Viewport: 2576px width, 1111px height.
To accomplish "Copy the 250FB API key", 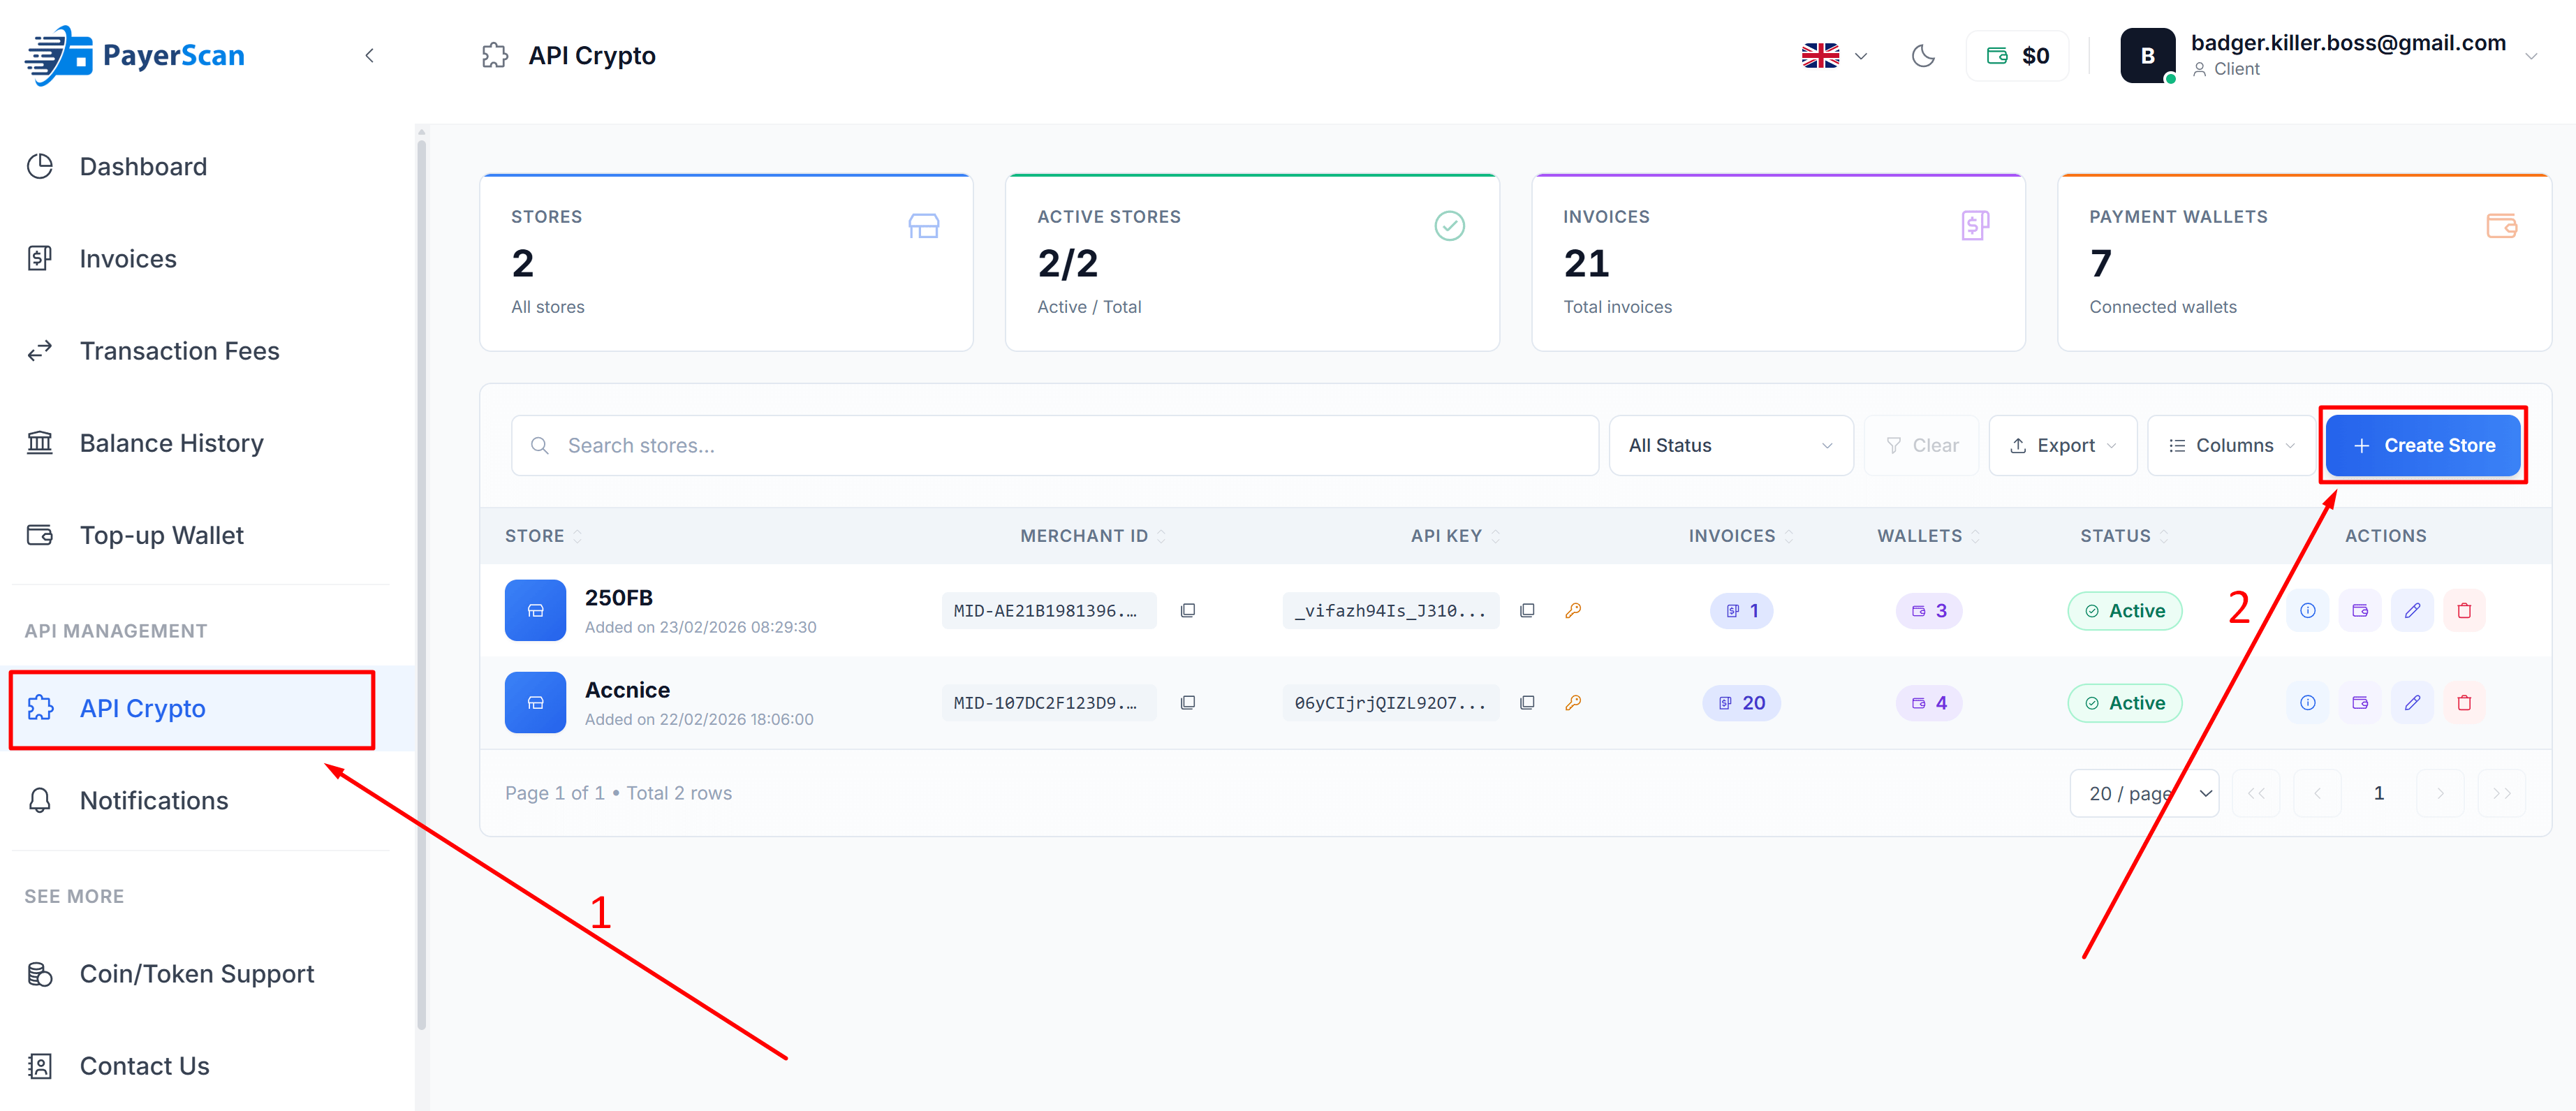I will [x=1527, y=610].
